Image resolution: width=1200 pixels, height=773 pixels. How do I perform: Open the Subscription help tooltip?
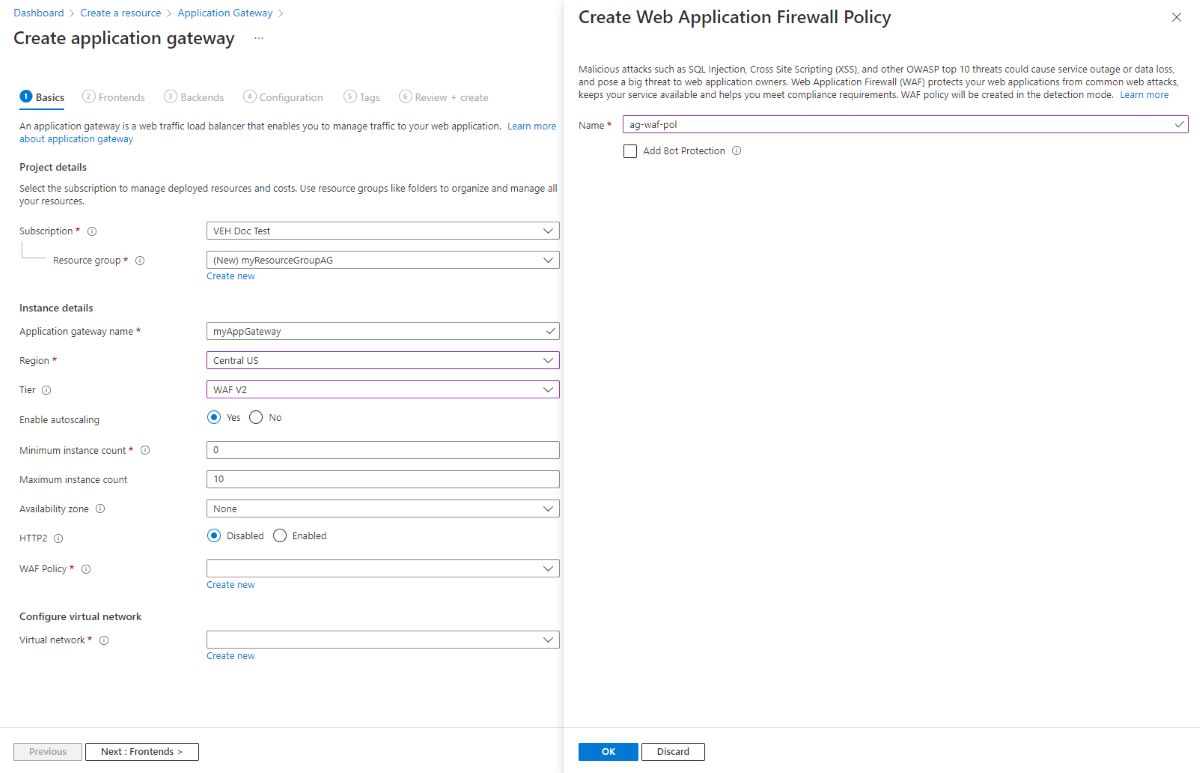click(90, 230)
